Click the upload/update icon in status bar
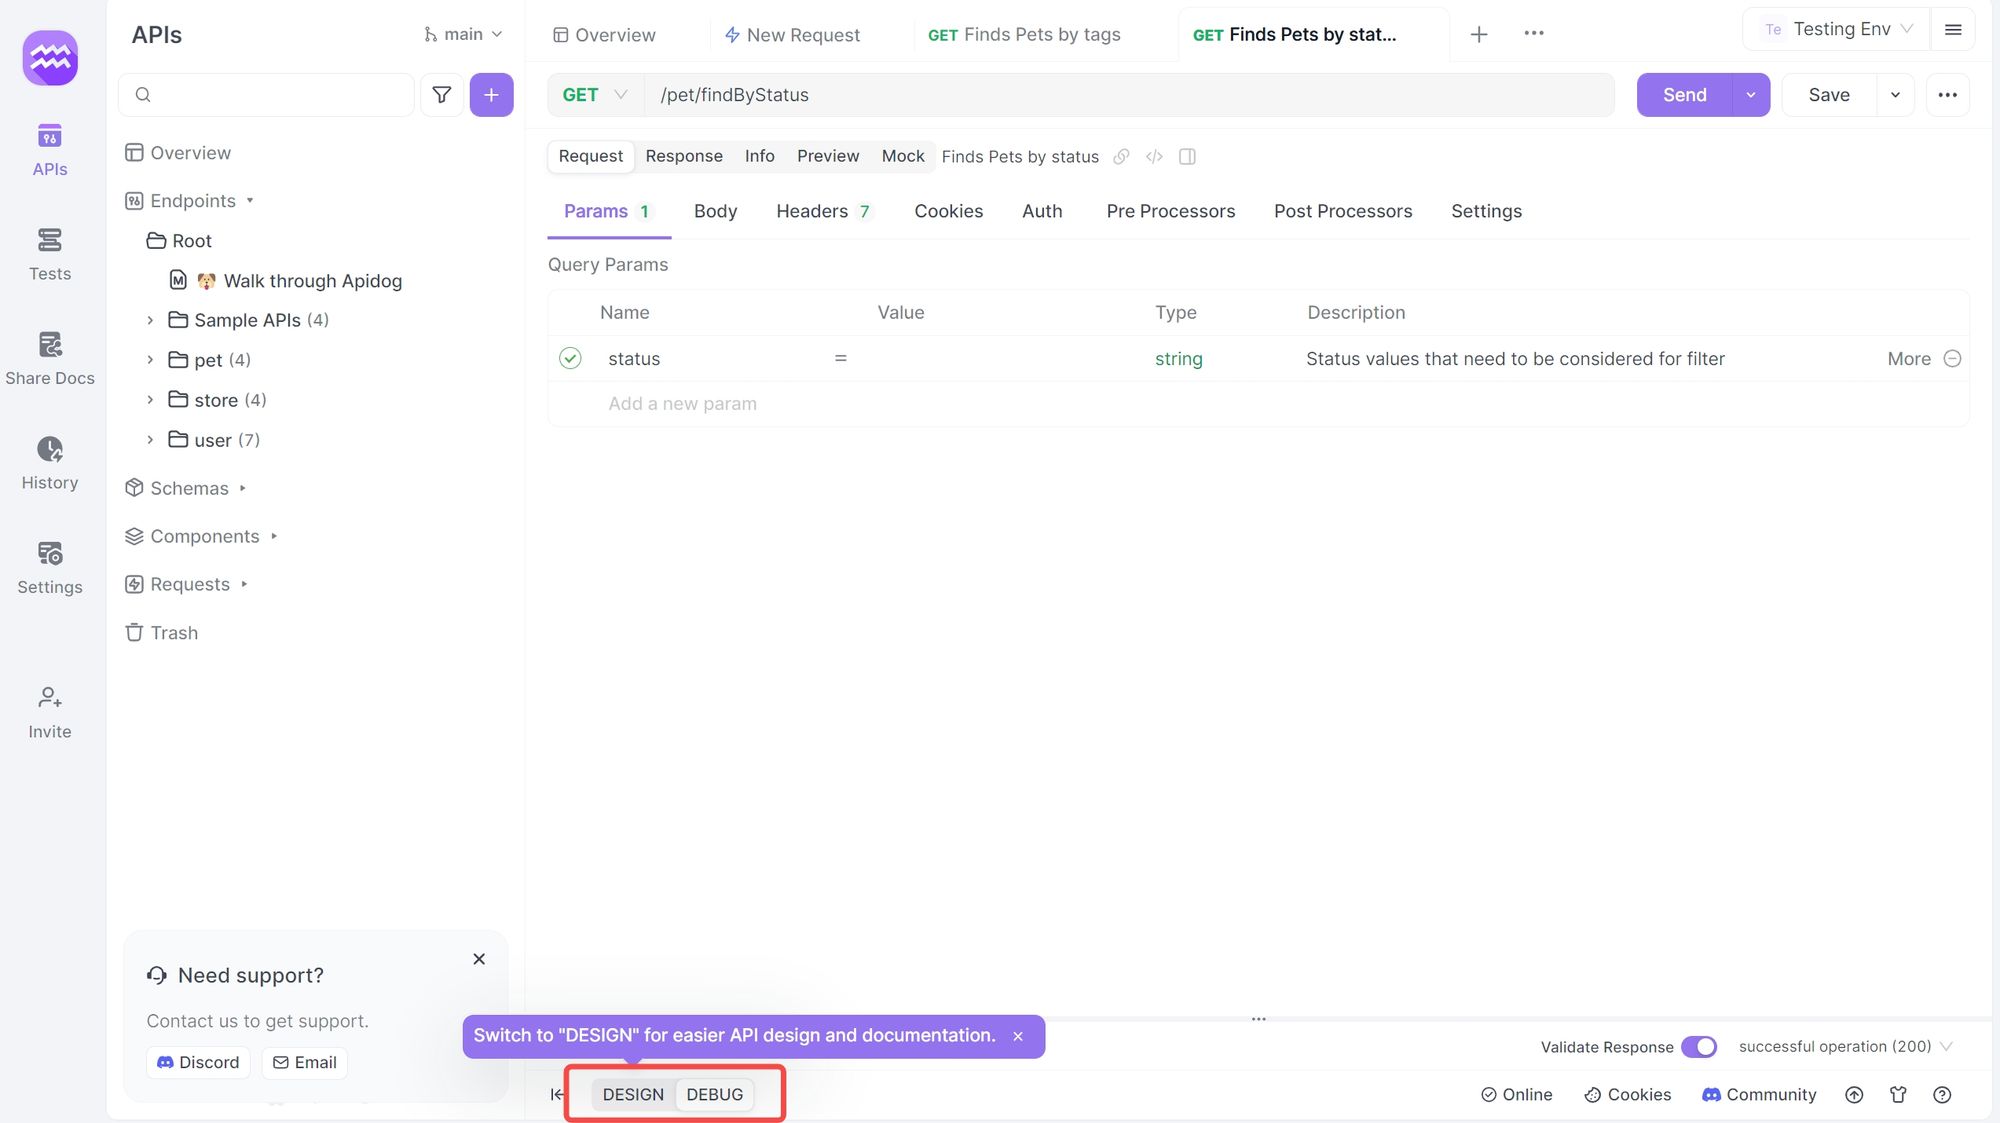 pos(1854,1095)
